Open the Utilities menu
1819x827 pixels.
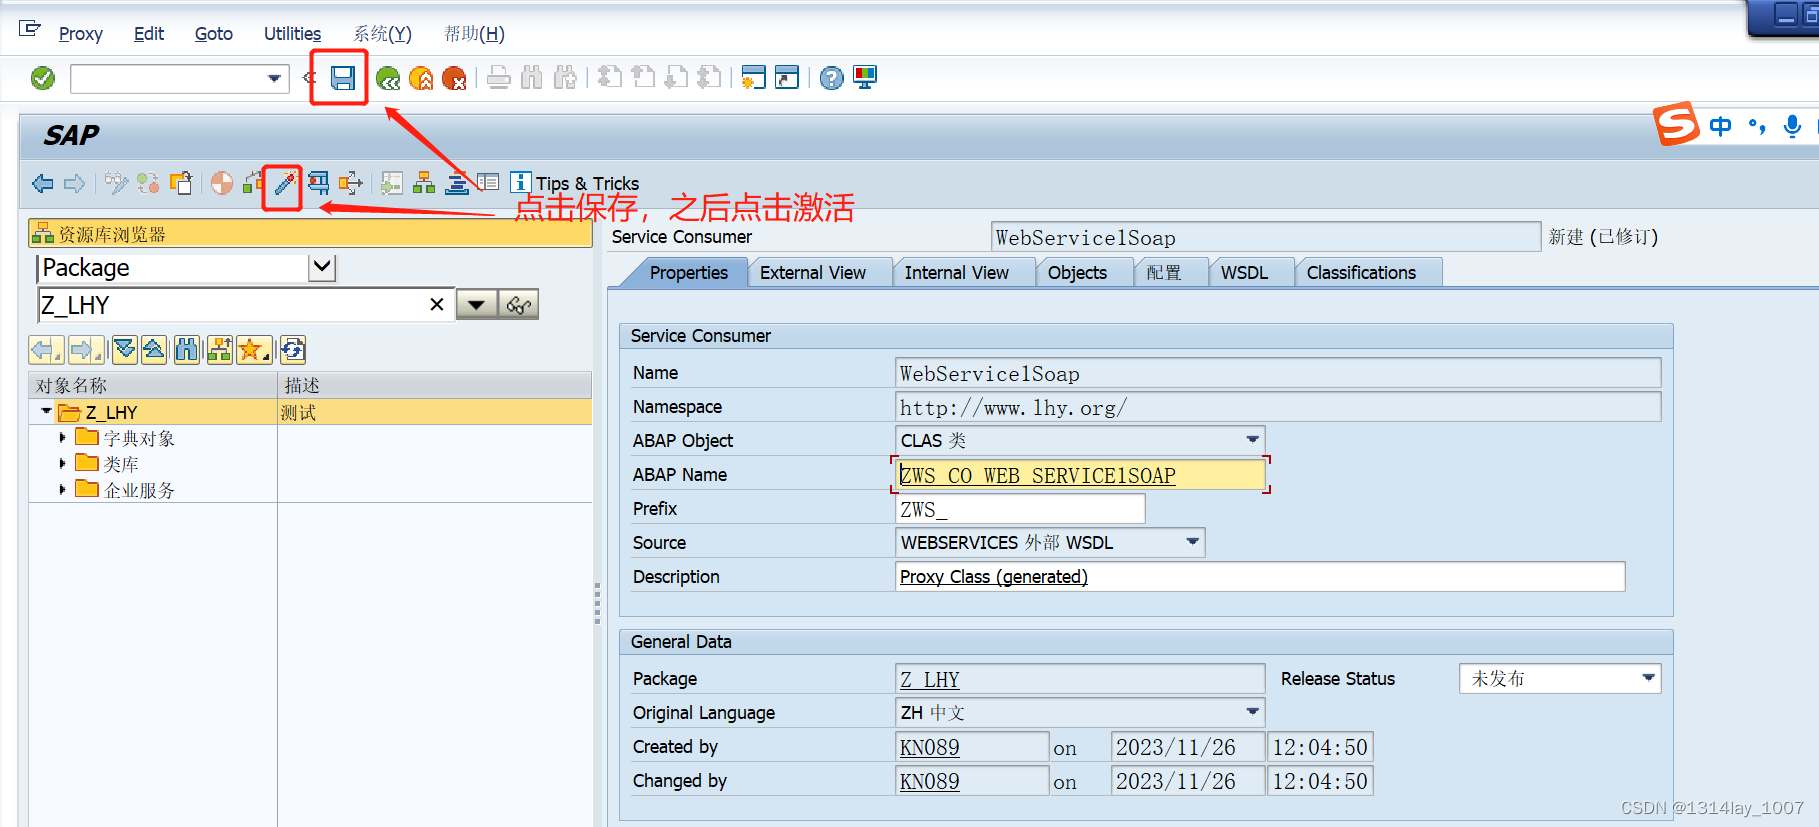click(x=292, y=34)
